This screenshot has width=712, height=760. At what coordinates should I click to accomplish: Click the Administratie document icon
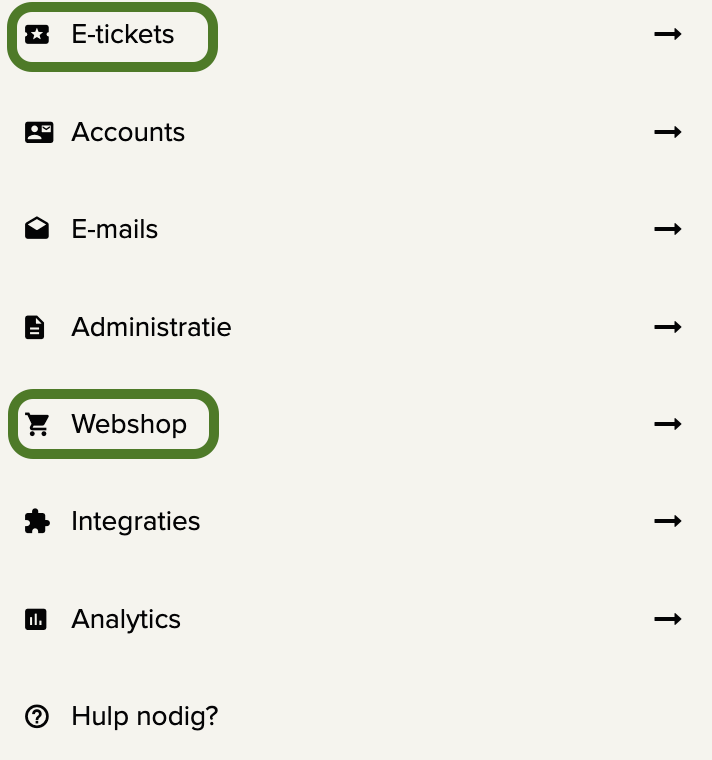(34, 327)
